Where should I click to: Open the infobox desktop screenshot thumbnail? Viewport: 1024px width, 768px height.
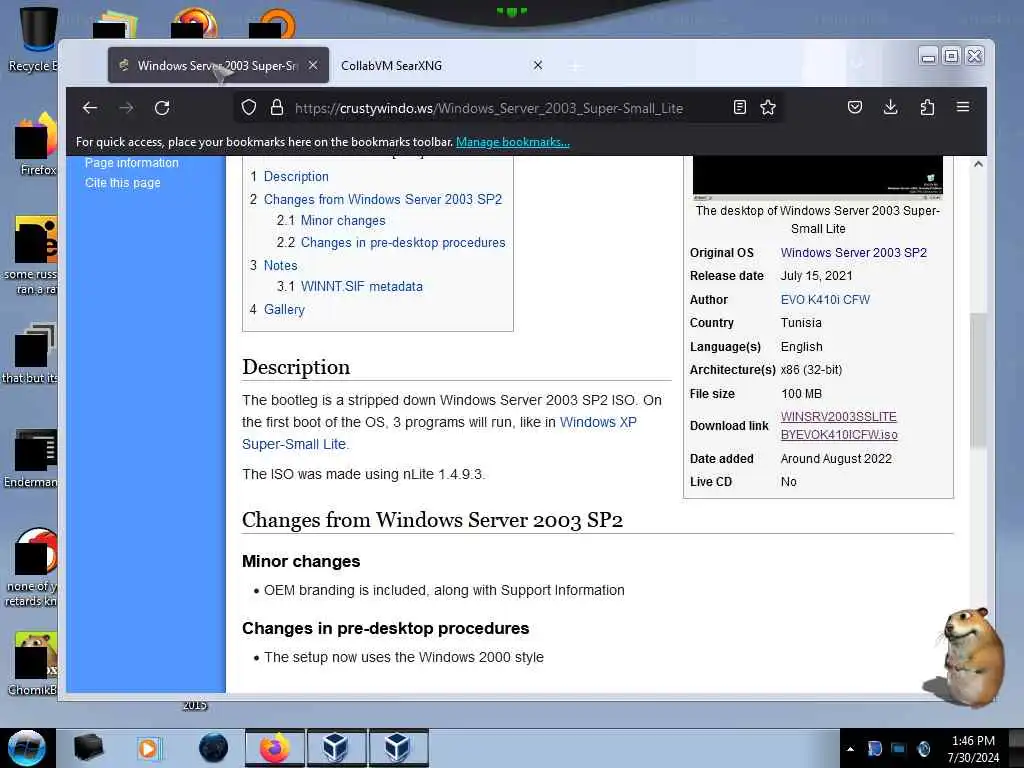[818, 178]
